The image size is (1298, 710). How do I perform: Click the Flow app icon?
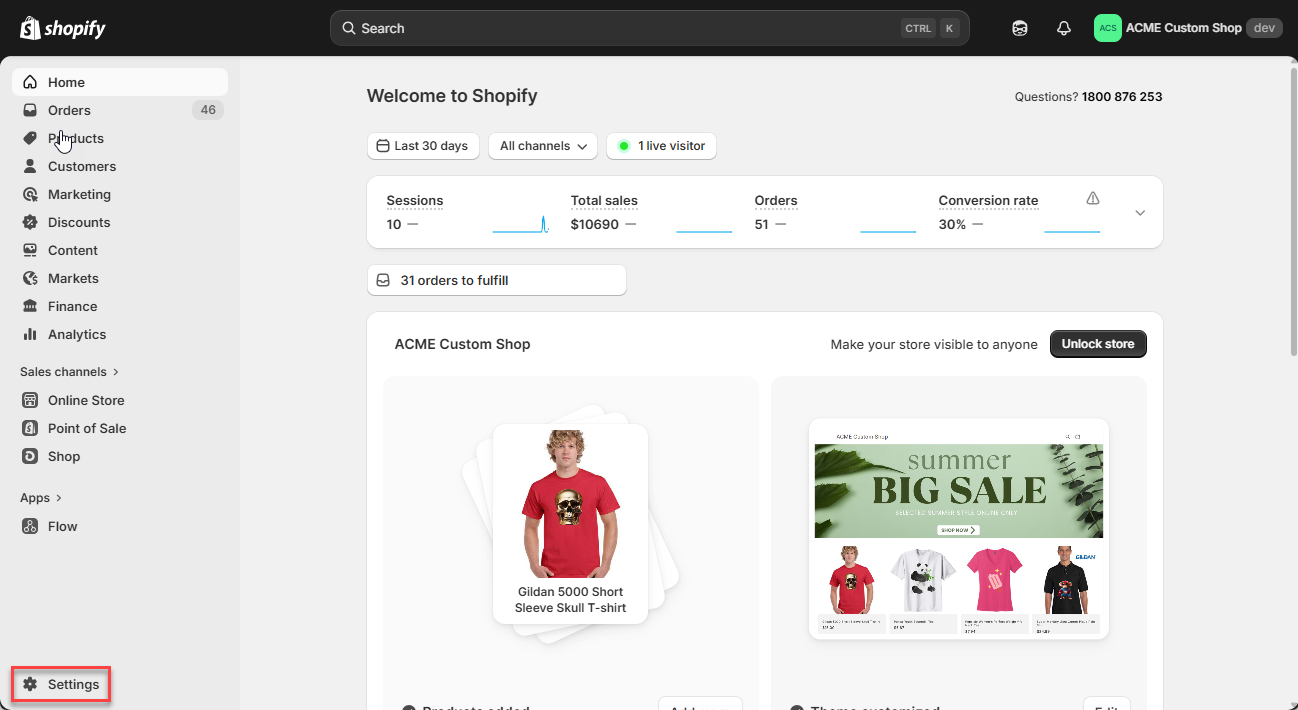[30, 526]
